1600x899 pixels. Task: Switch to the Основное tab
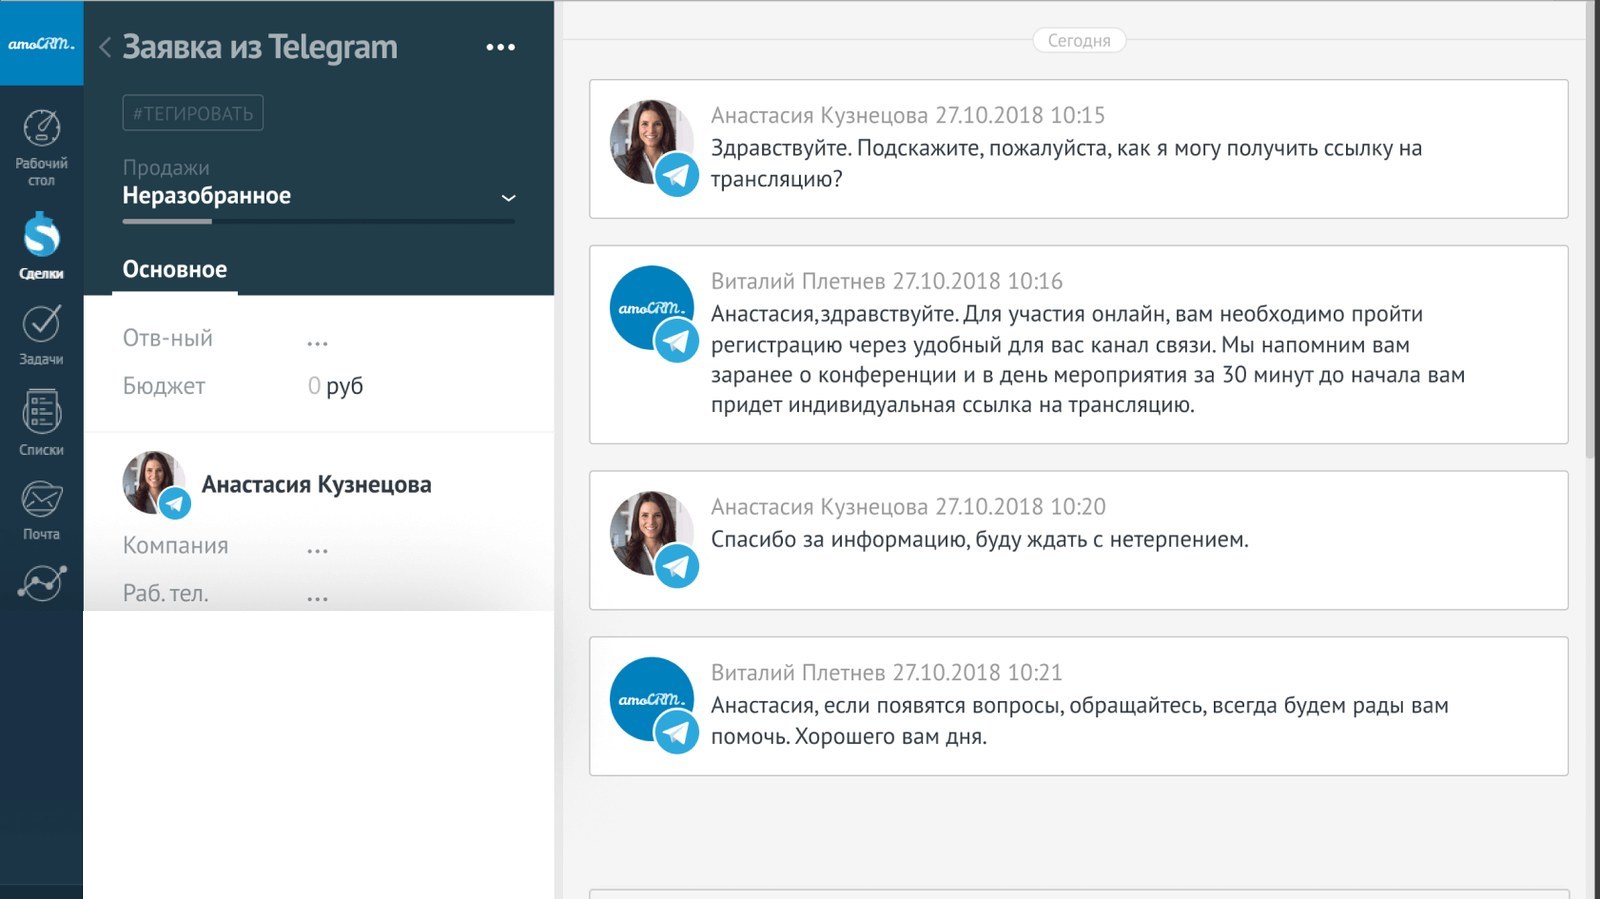(175, 269)
